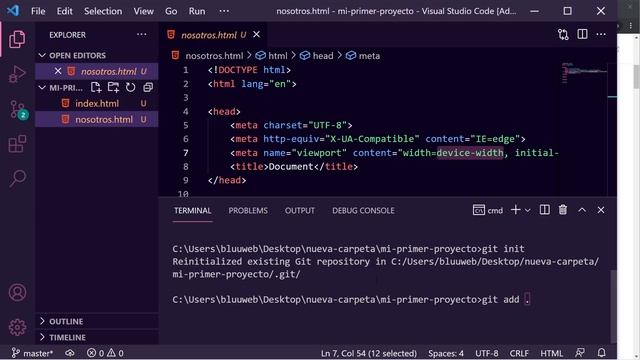The width and height of the screenshot is (640, 360).
Task: Maximize the panel size chevron
Action: [x=582, y=210]
